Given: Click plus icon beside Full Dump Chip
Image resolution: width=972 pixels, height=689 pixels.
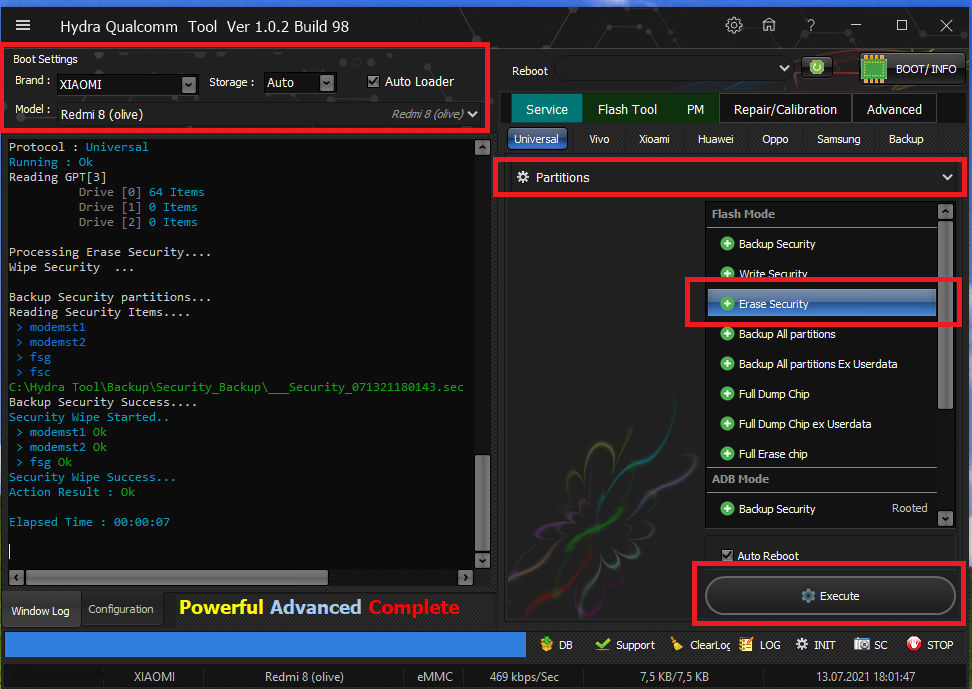Looking at the screenshot, I should coord(727,394).
